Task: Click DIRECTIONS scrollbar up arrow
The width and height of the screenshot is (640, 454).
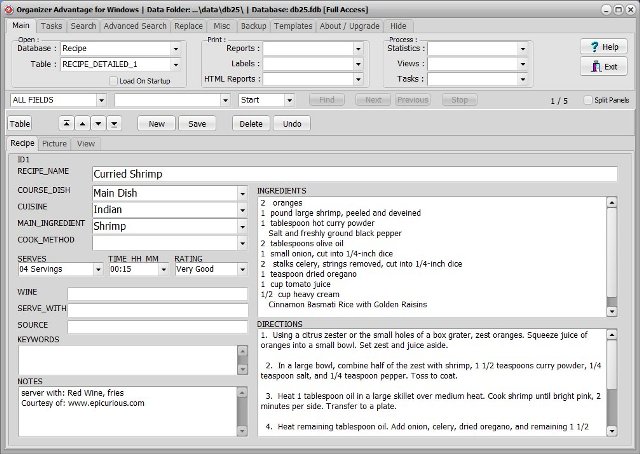Action: pyautogui.click(x=611, y=335)
